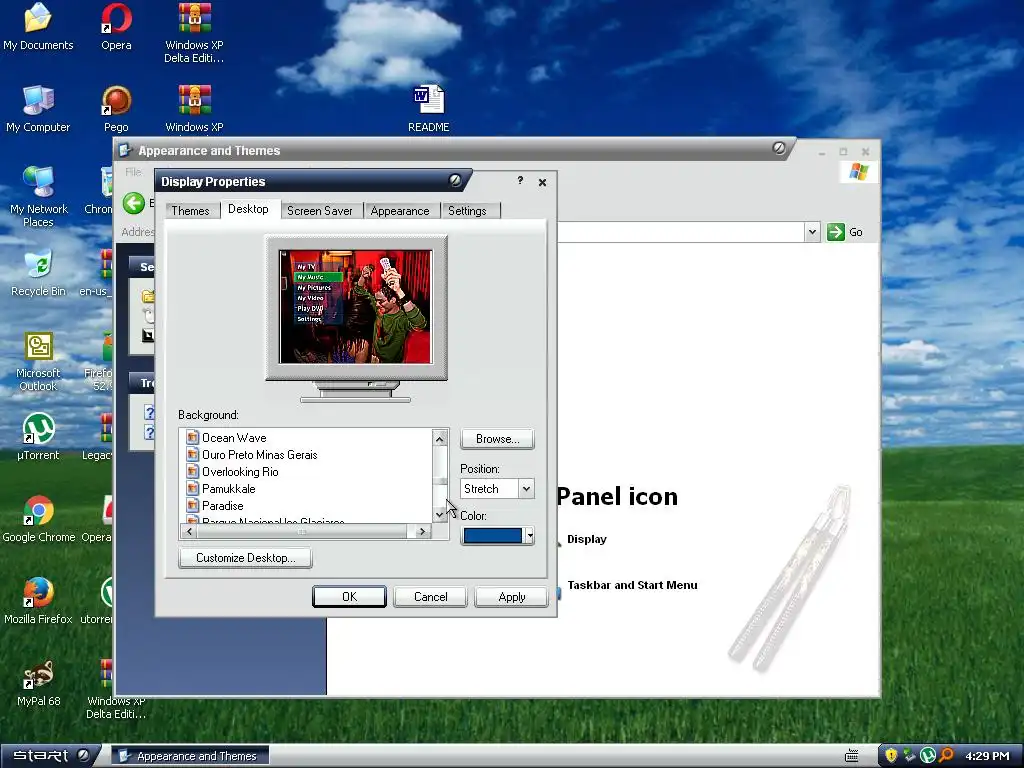Click the orange magnifier tray icon
The height and width of the screenshot is (768, 1024).
[946, 756]
